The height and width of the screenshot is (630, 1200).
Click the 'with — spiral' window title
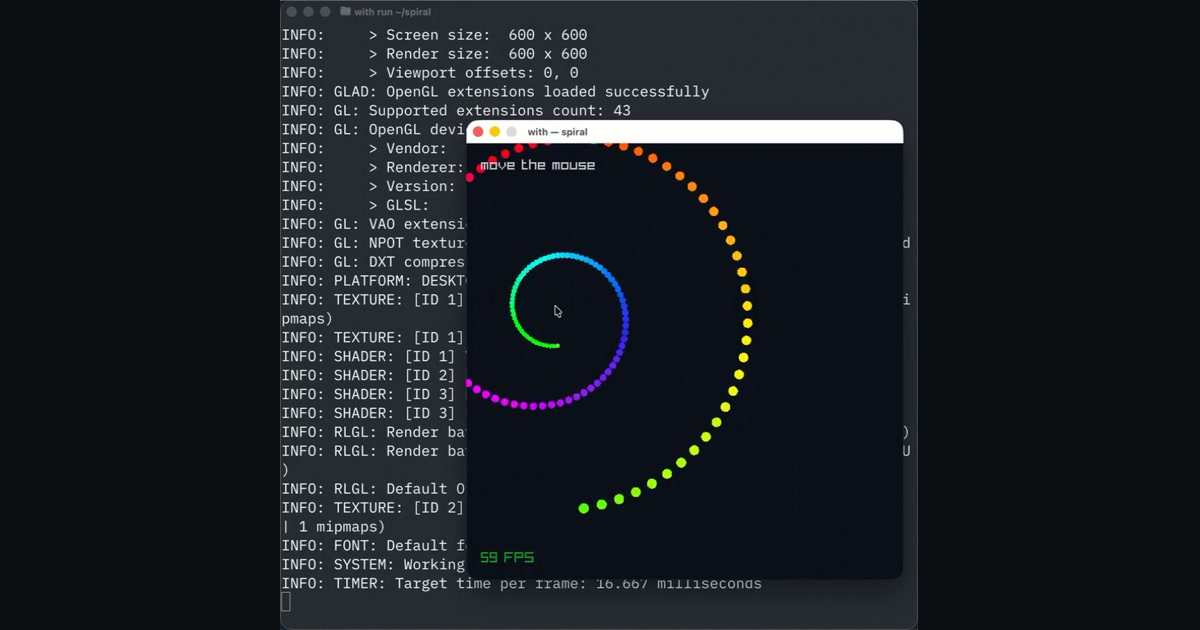click(557, 132)
